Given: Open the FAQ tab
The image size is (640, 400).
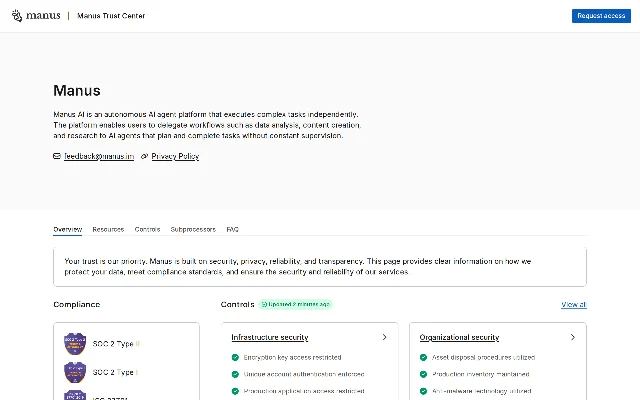Looking at the screenshot, I should 233,229.
